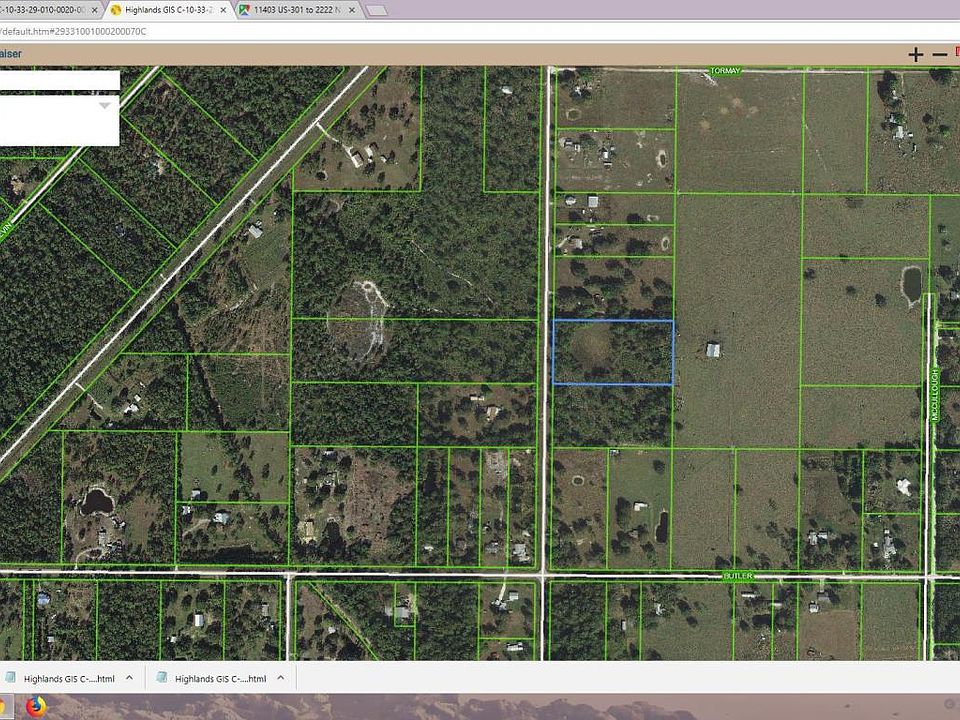
Task: Select the blue-outlined highlighted parcel on the map
Action: tap(613, 352)
